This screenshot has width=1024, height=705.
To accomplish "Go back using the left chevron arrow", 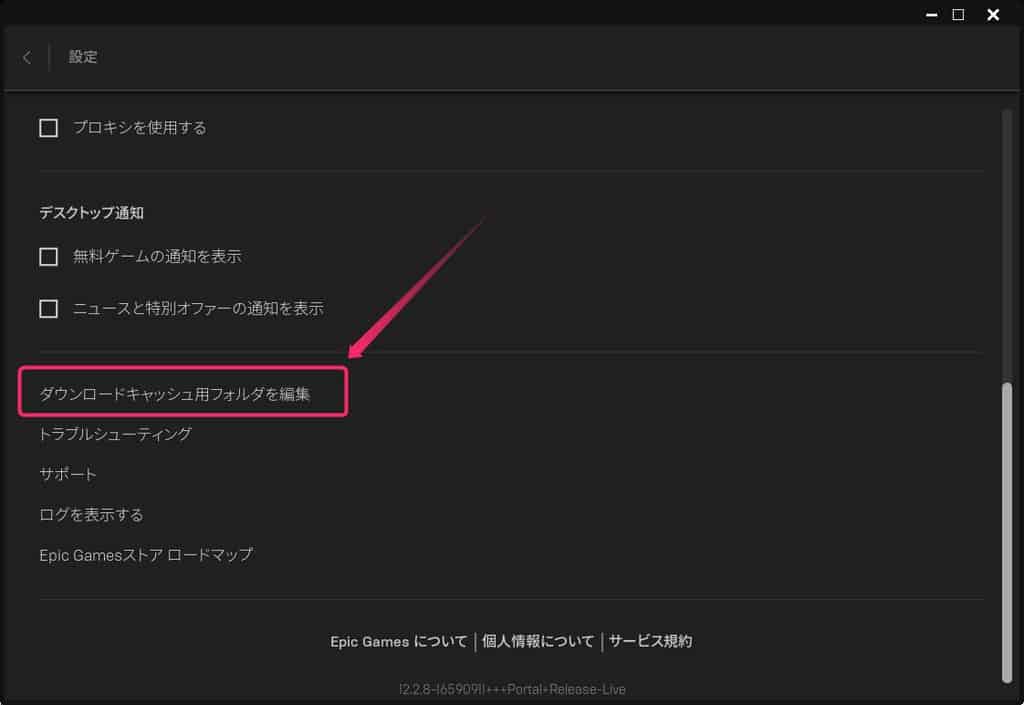I will click(27, 57).
